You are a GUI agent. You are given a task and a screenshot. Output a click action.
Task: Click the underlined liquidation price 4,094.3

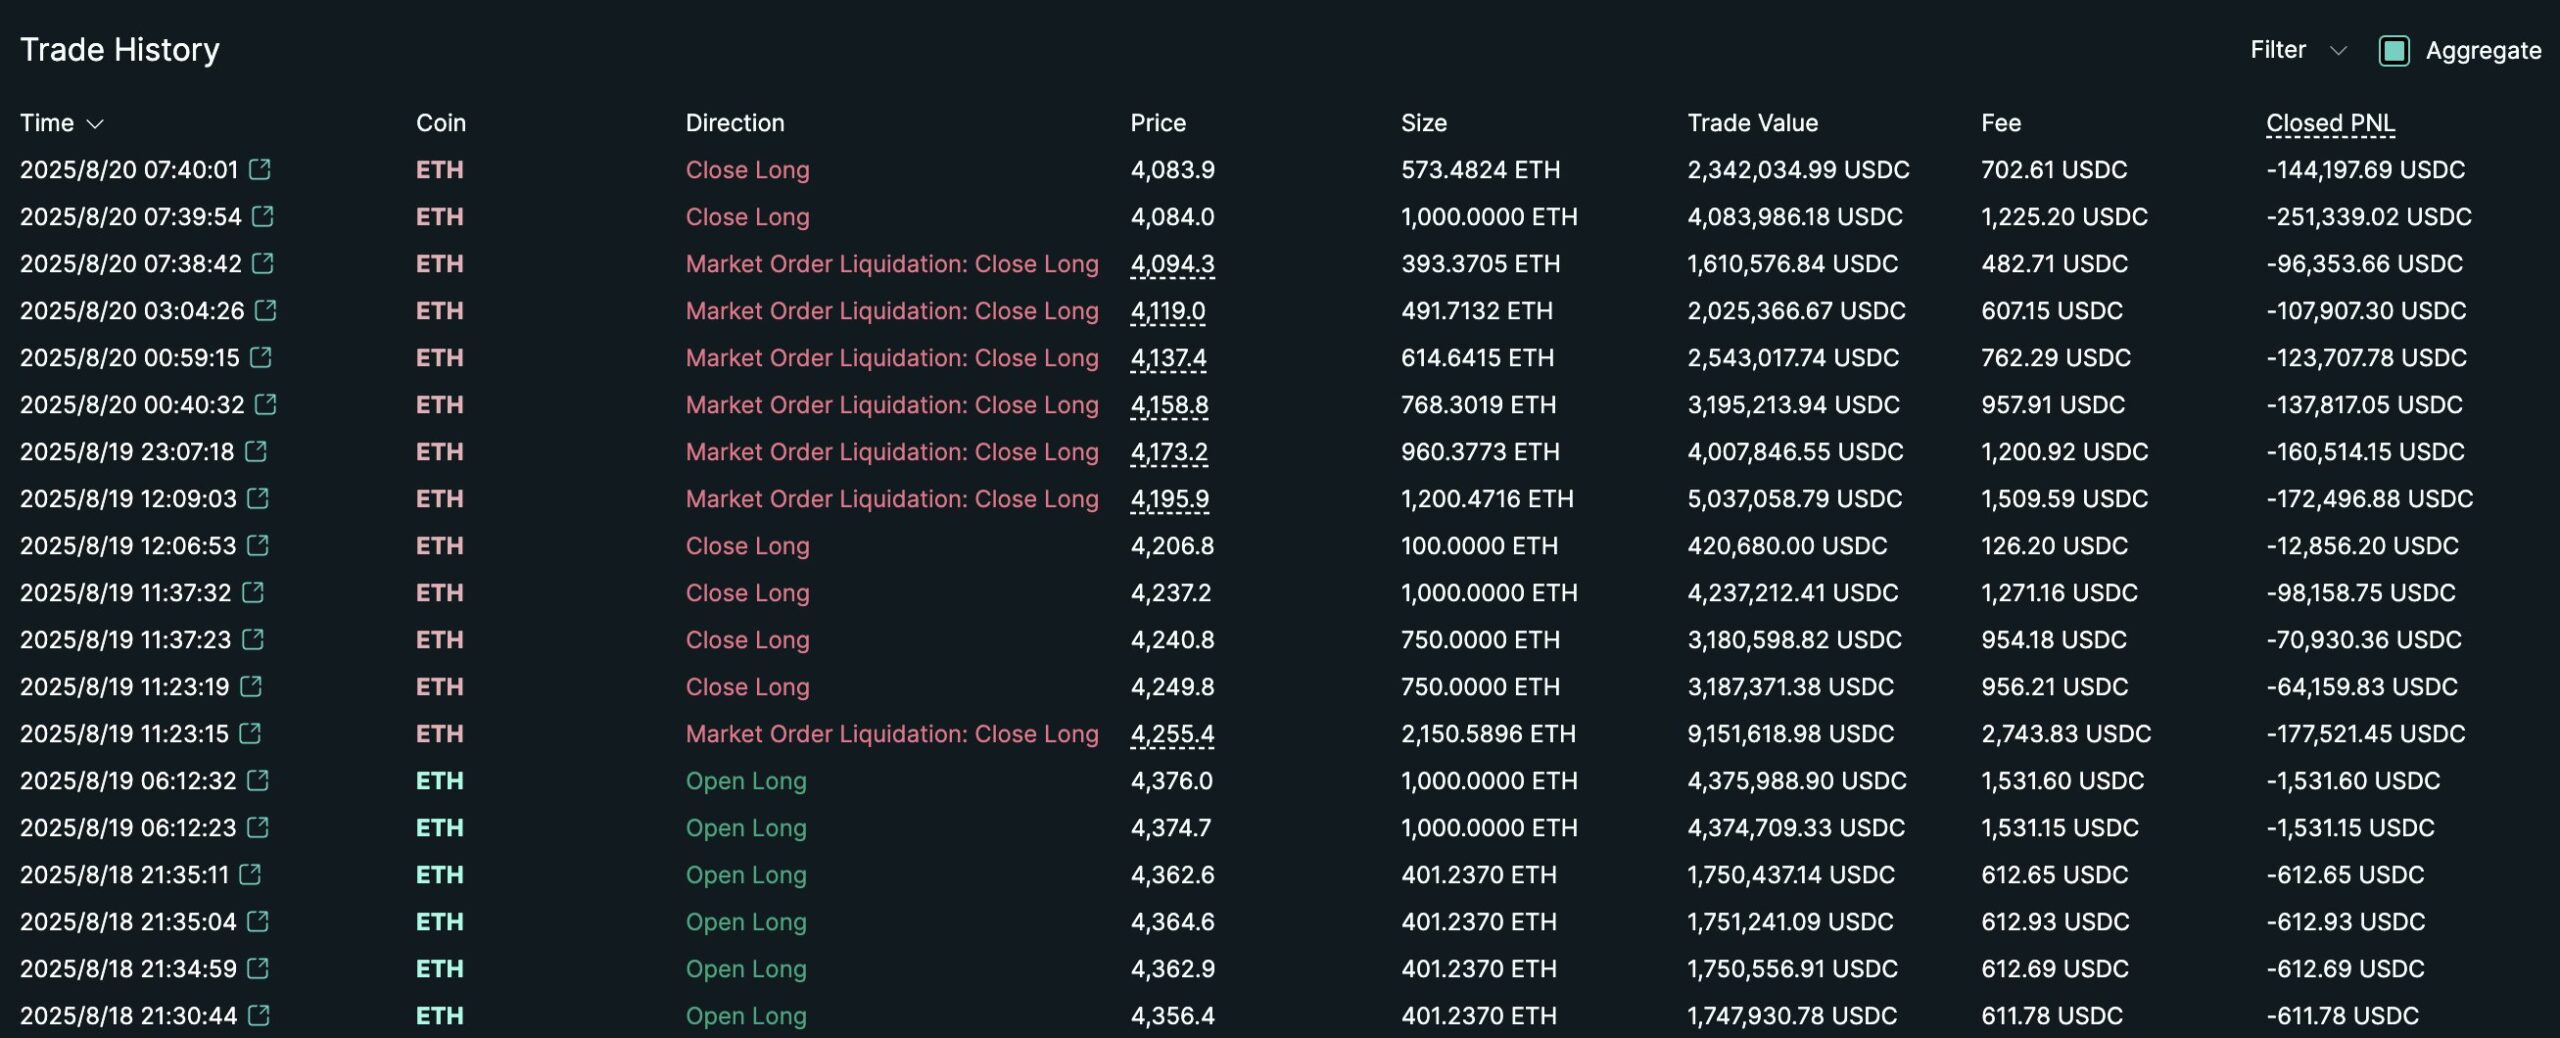click(x=1172, y=264)
